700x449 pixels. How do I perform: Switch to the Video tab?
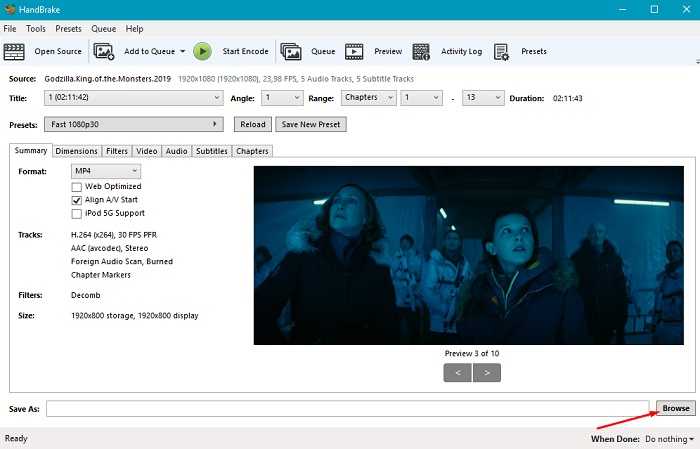click(146, 151)
